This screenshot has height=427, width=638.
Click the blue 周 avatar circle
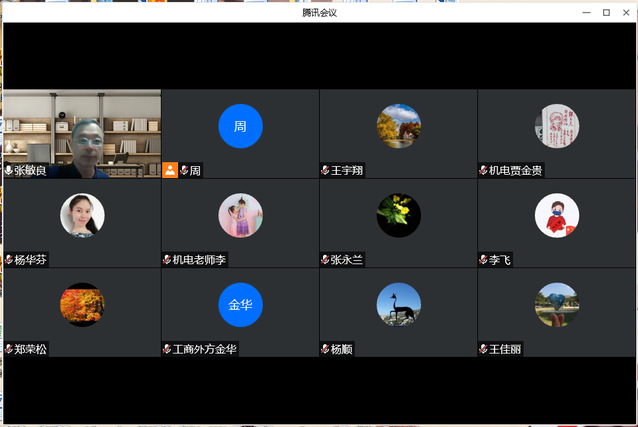click(x=240, y=126)
